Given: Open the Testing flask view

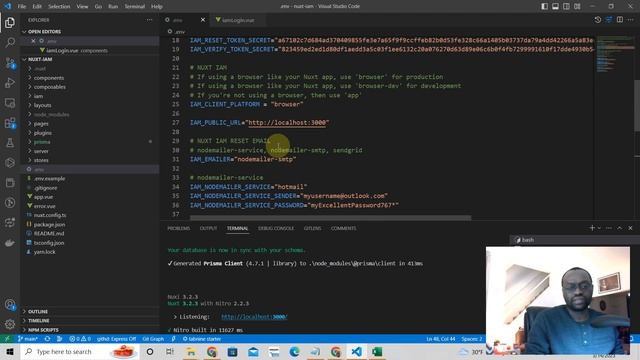Looking at the screenshot, I should click(x=10, y=142).
